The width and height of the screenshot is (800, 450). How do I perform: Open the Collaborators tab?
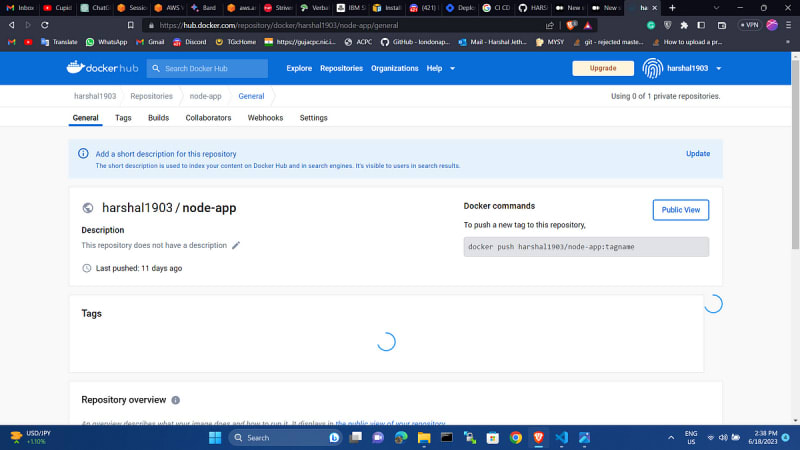pyautogui.click(x=208, y=118)
